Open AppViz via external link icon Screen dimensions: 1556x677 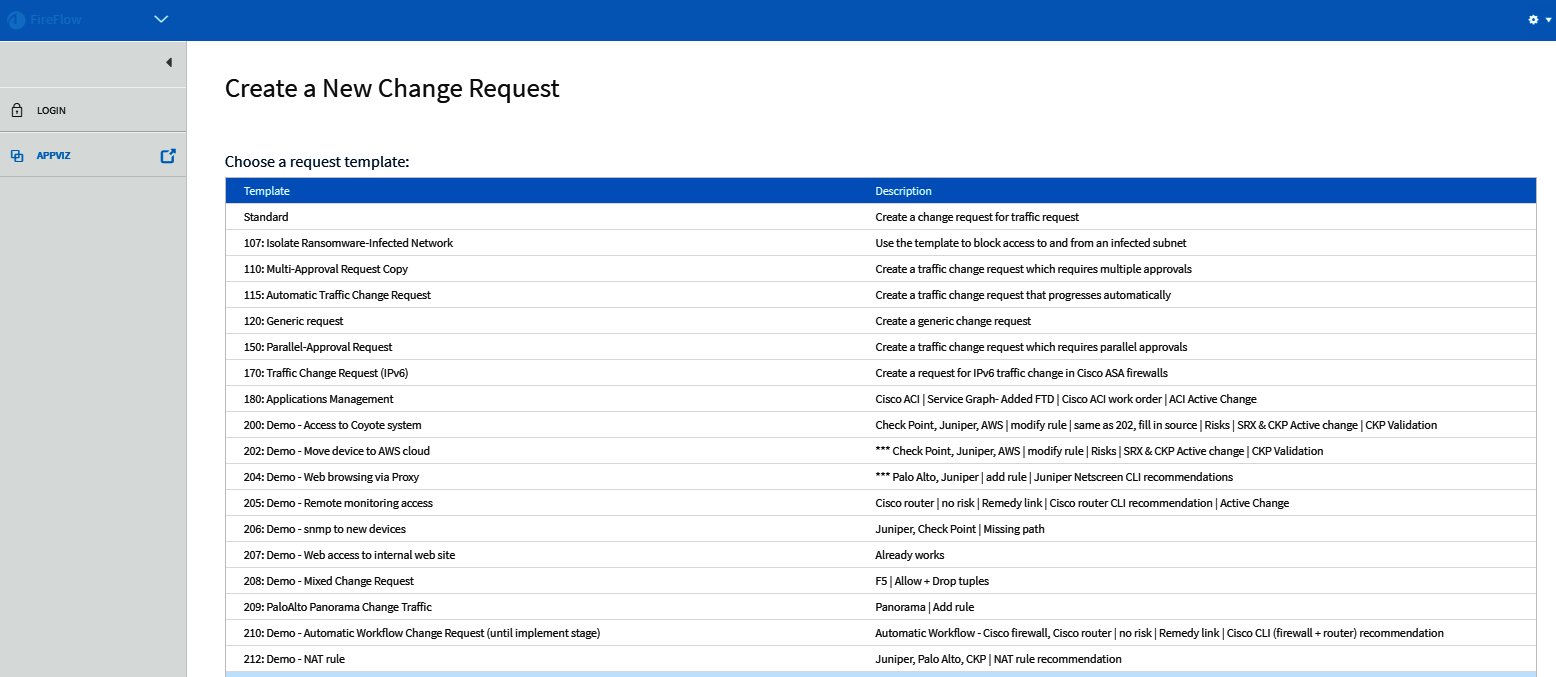168,156
